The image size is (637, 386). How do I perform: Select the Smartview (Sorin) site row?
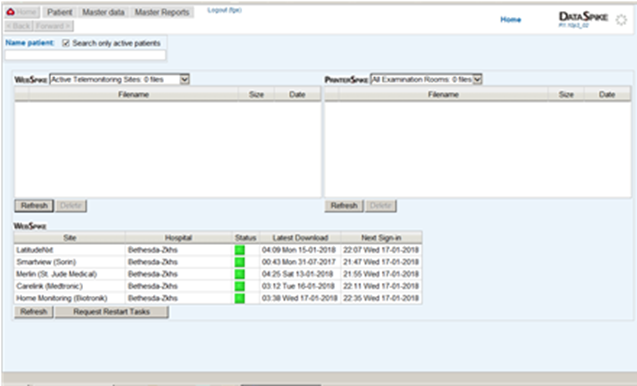point(218,262)
